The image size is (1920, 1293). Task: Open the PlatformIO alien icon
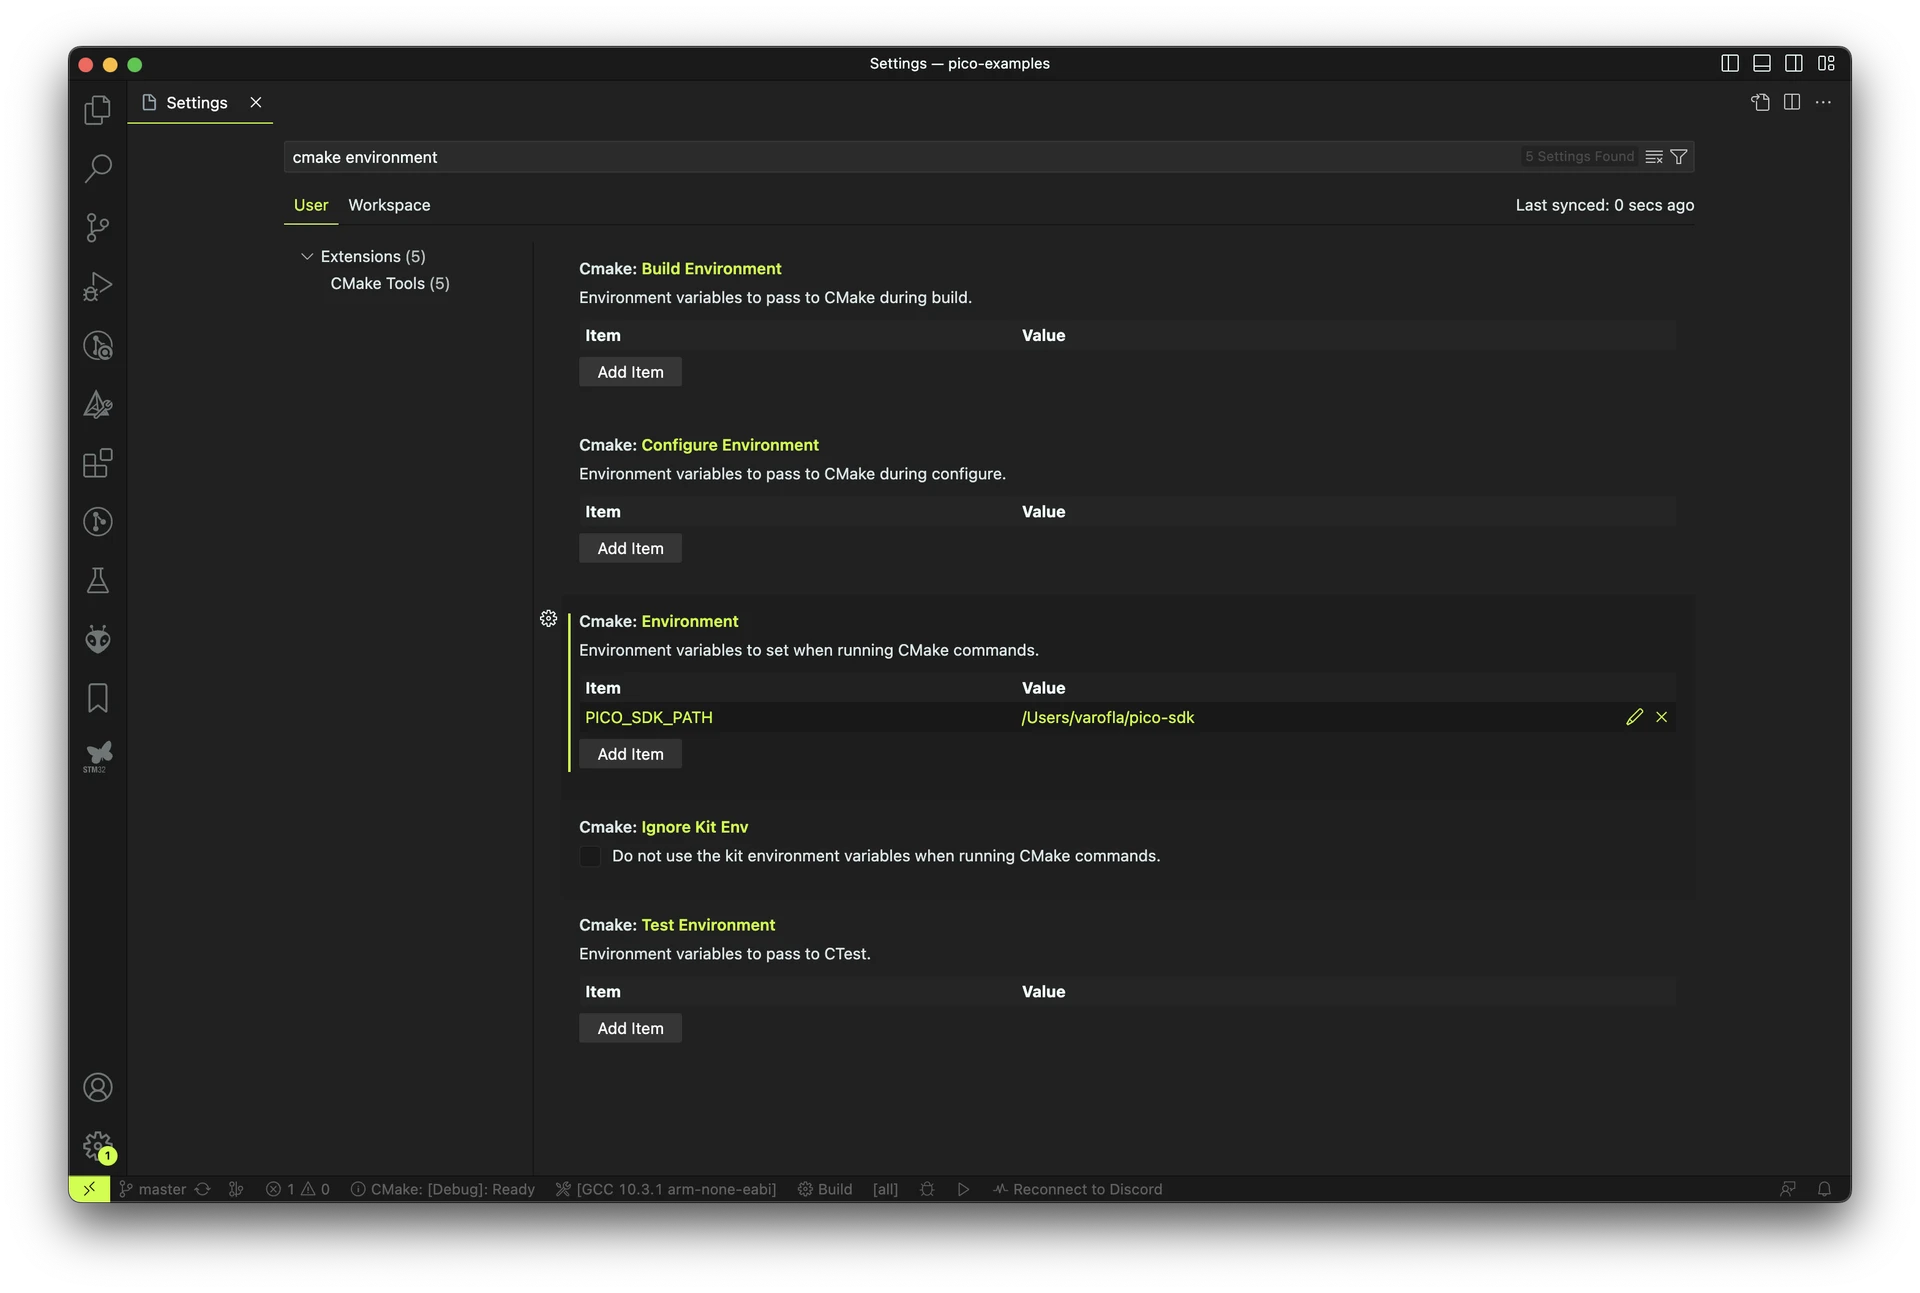(97, 639)
